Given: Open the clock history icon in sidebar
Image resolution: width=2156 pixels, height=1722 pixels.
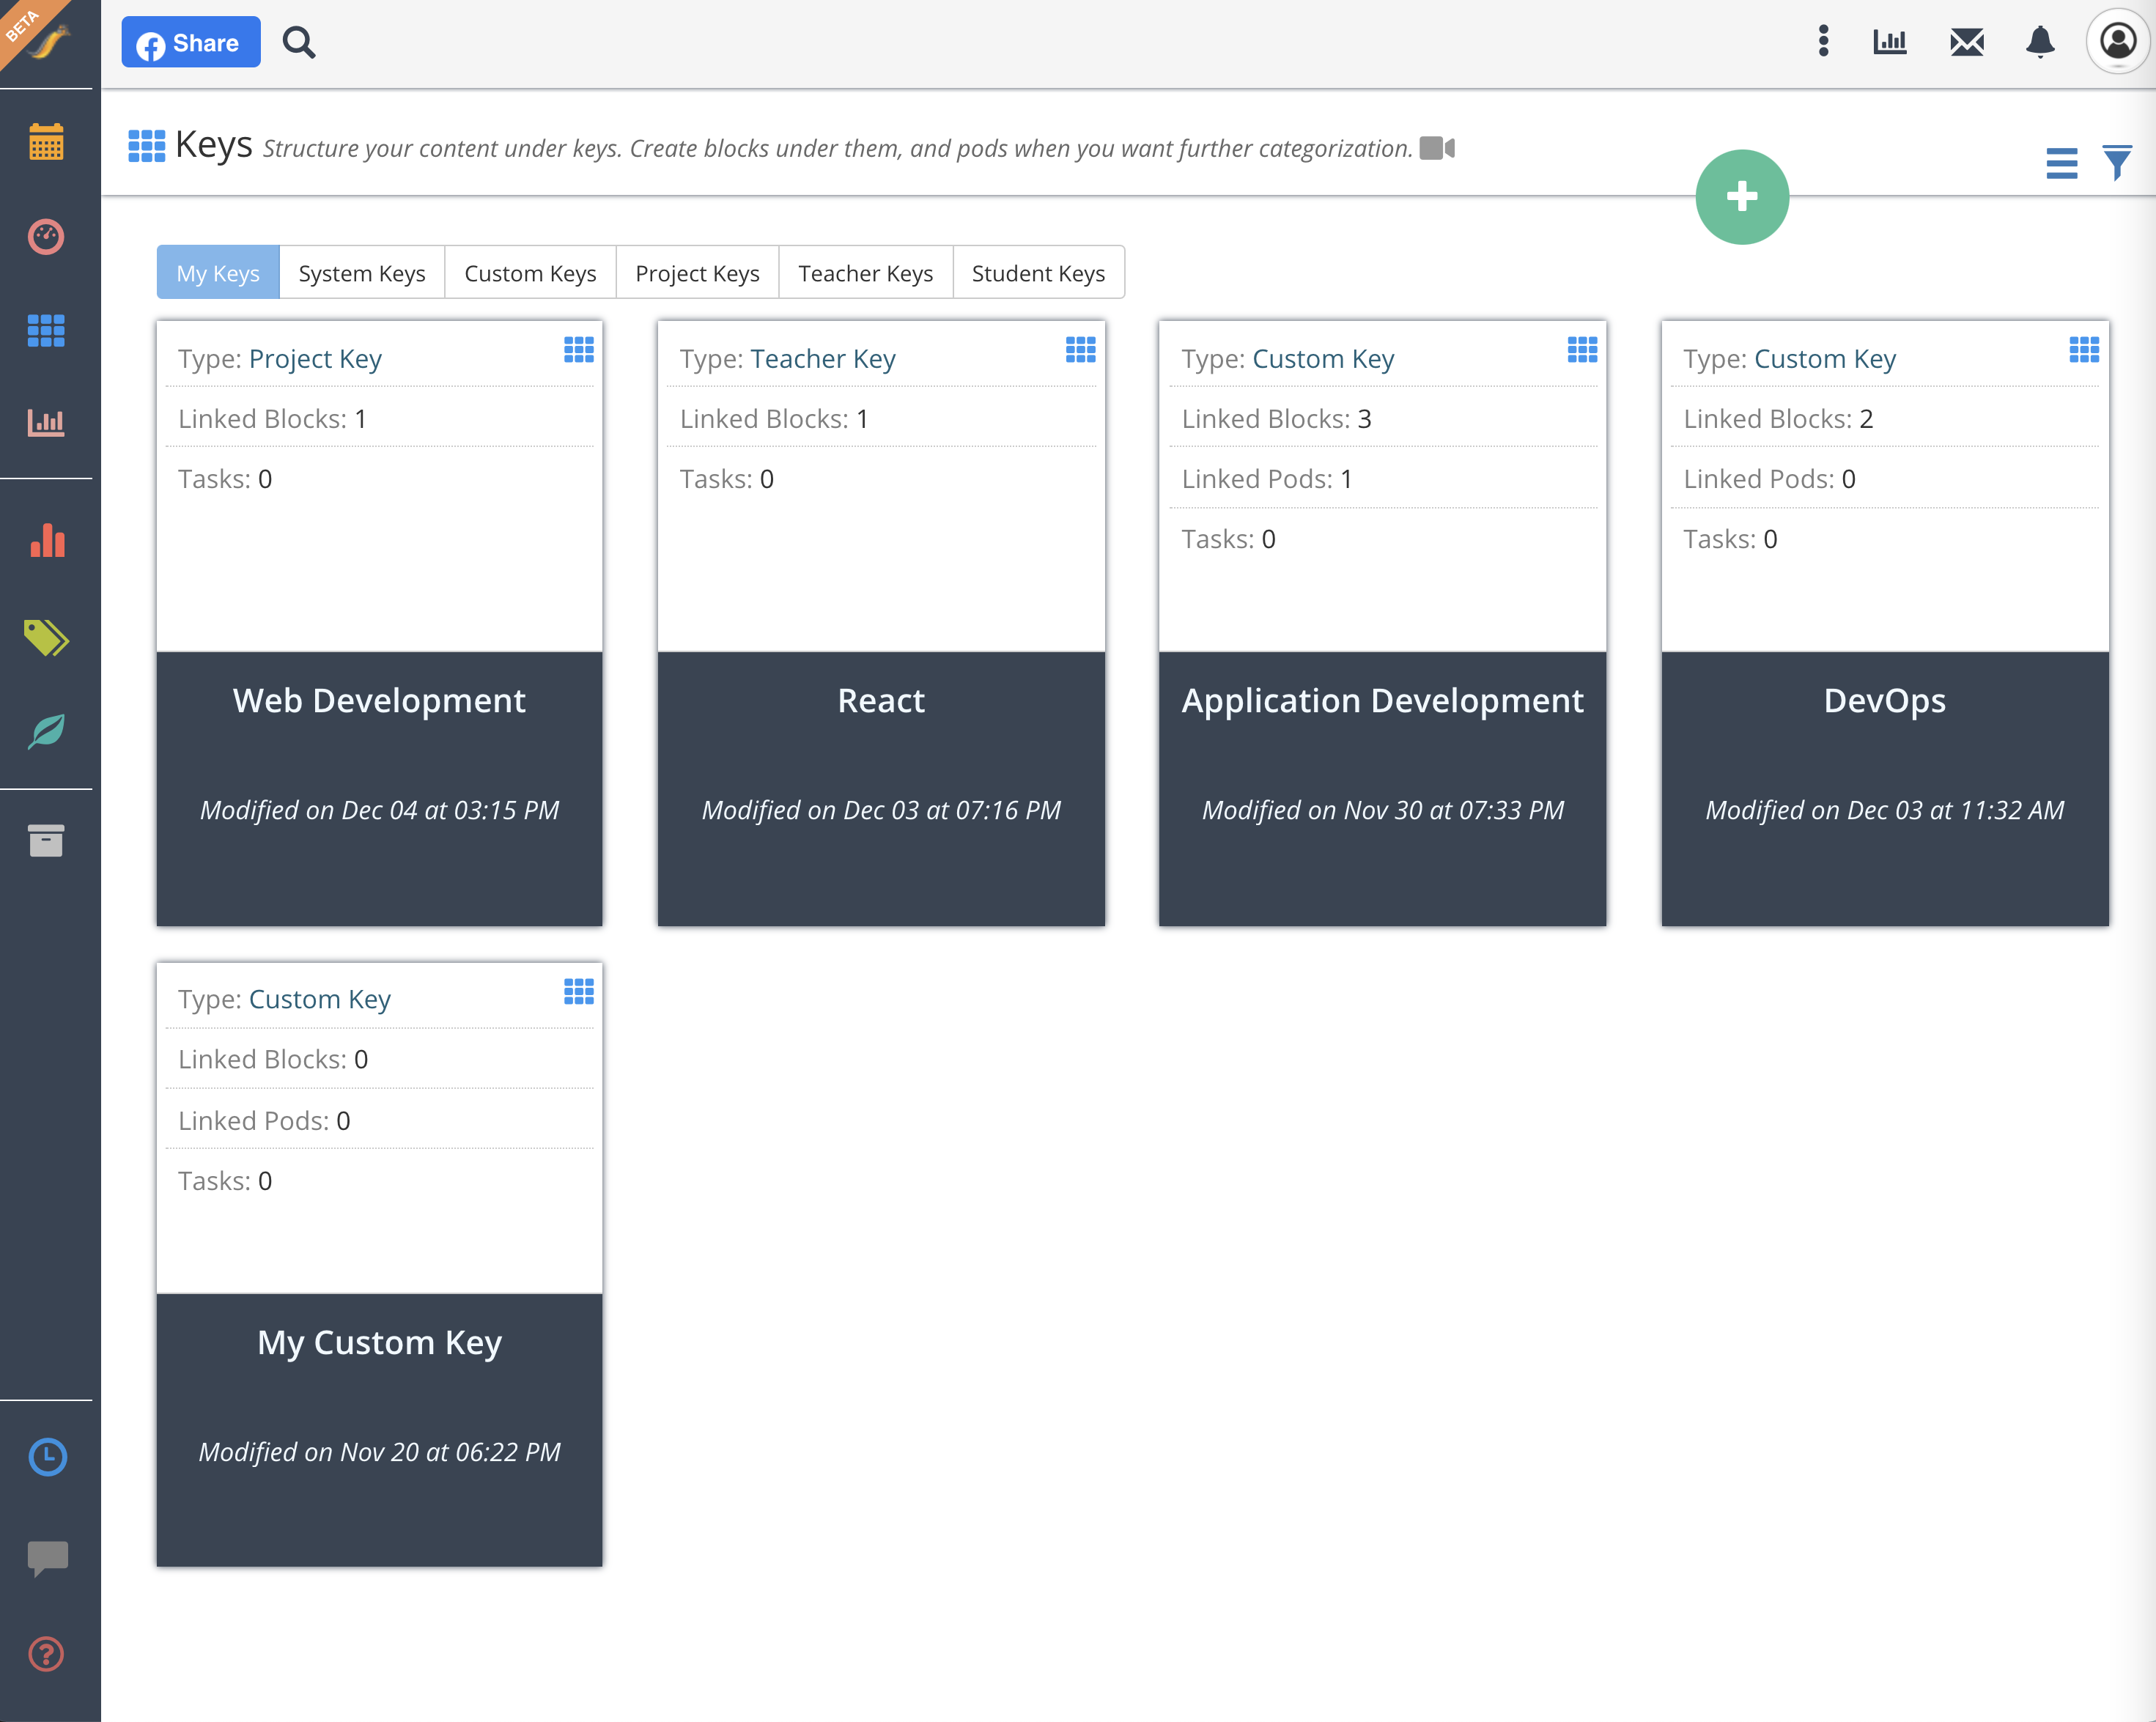Looking at the screenshot, I should click(x=47, y=1457).
